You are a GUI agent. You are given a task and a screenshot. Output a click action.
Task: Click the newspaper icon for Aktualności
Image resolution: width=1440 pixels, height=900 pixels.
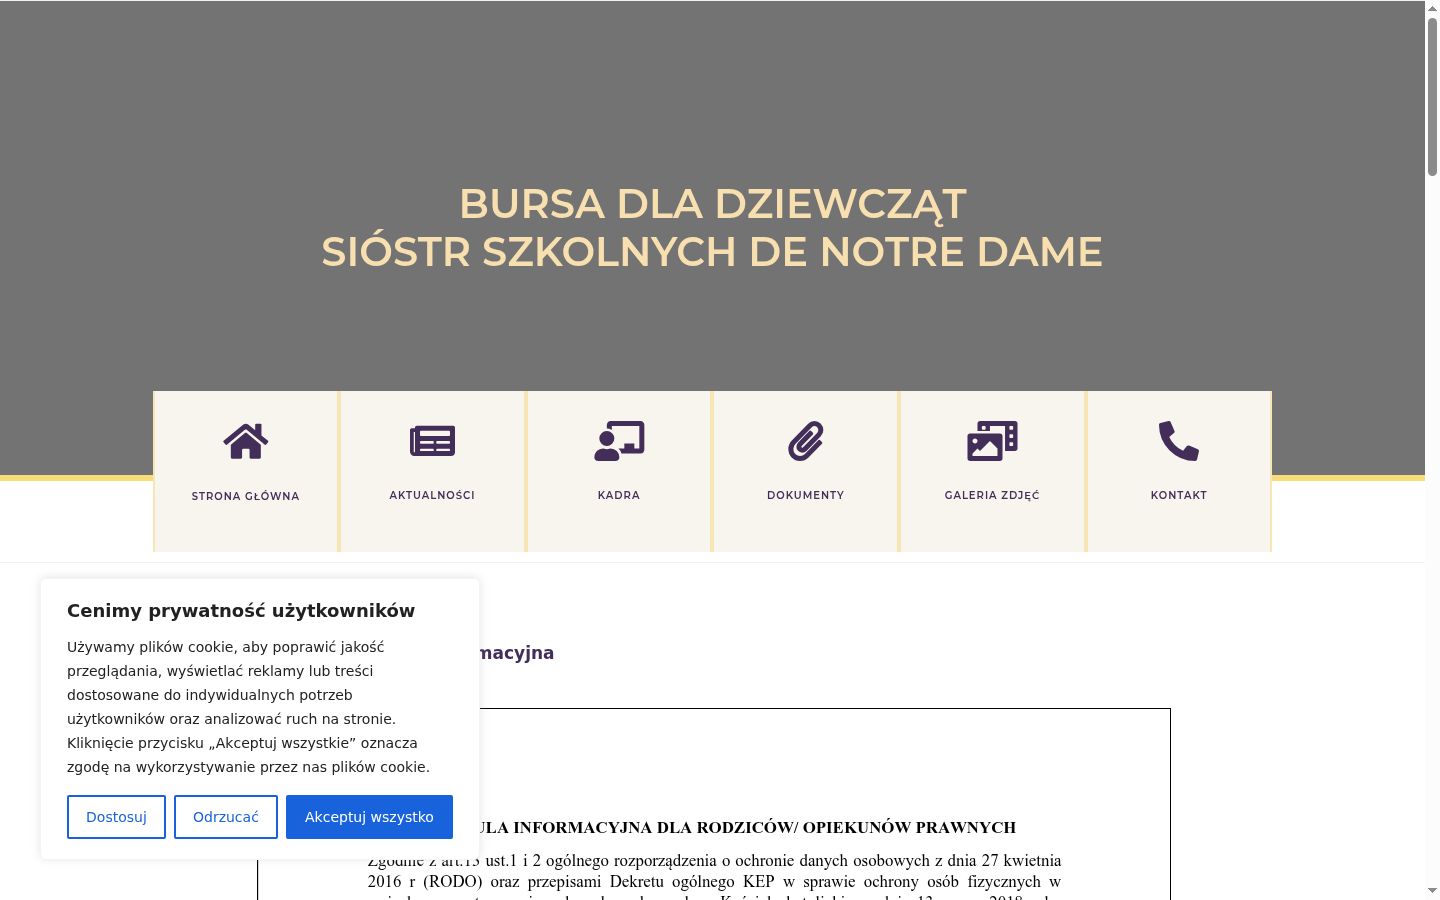point(432,441)
